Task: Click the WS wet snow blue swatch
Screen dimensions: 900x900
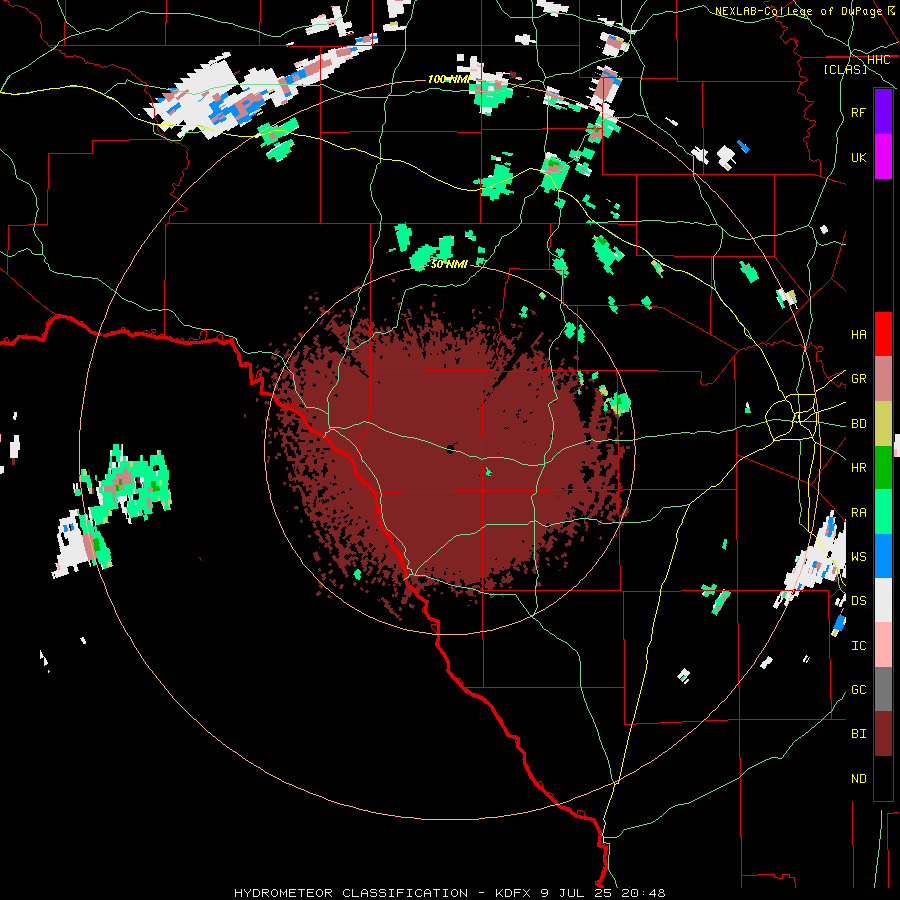Action: (883, 556)
